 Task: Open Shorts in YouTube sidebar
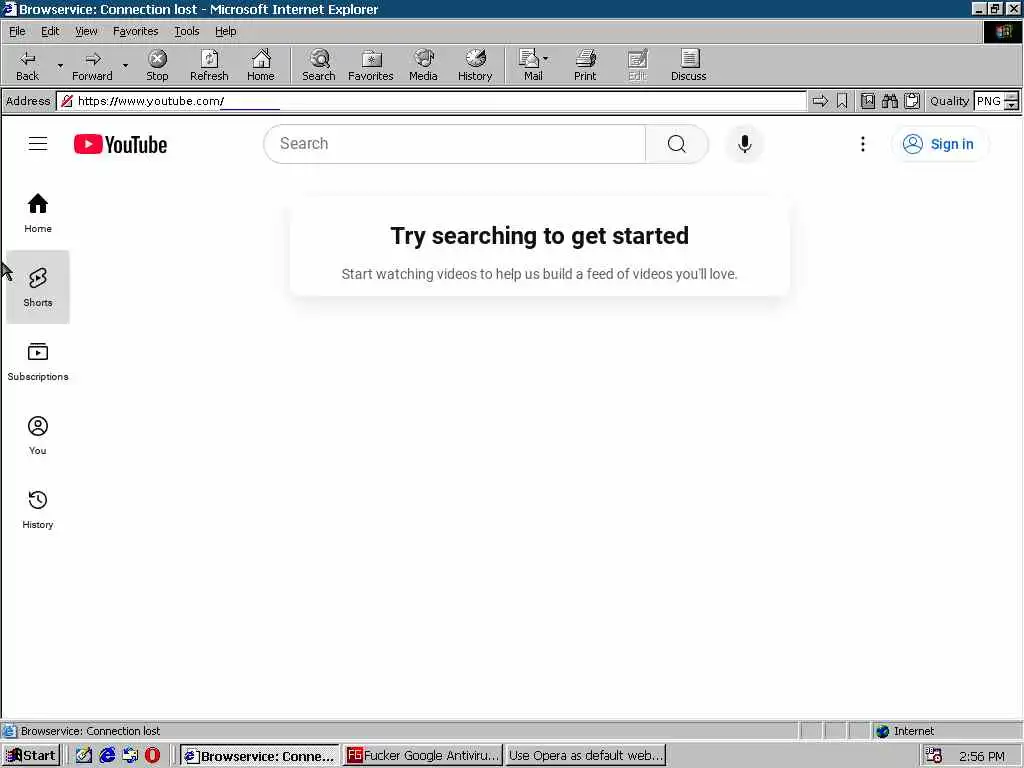pyautogui.click(x=38, y=287)
